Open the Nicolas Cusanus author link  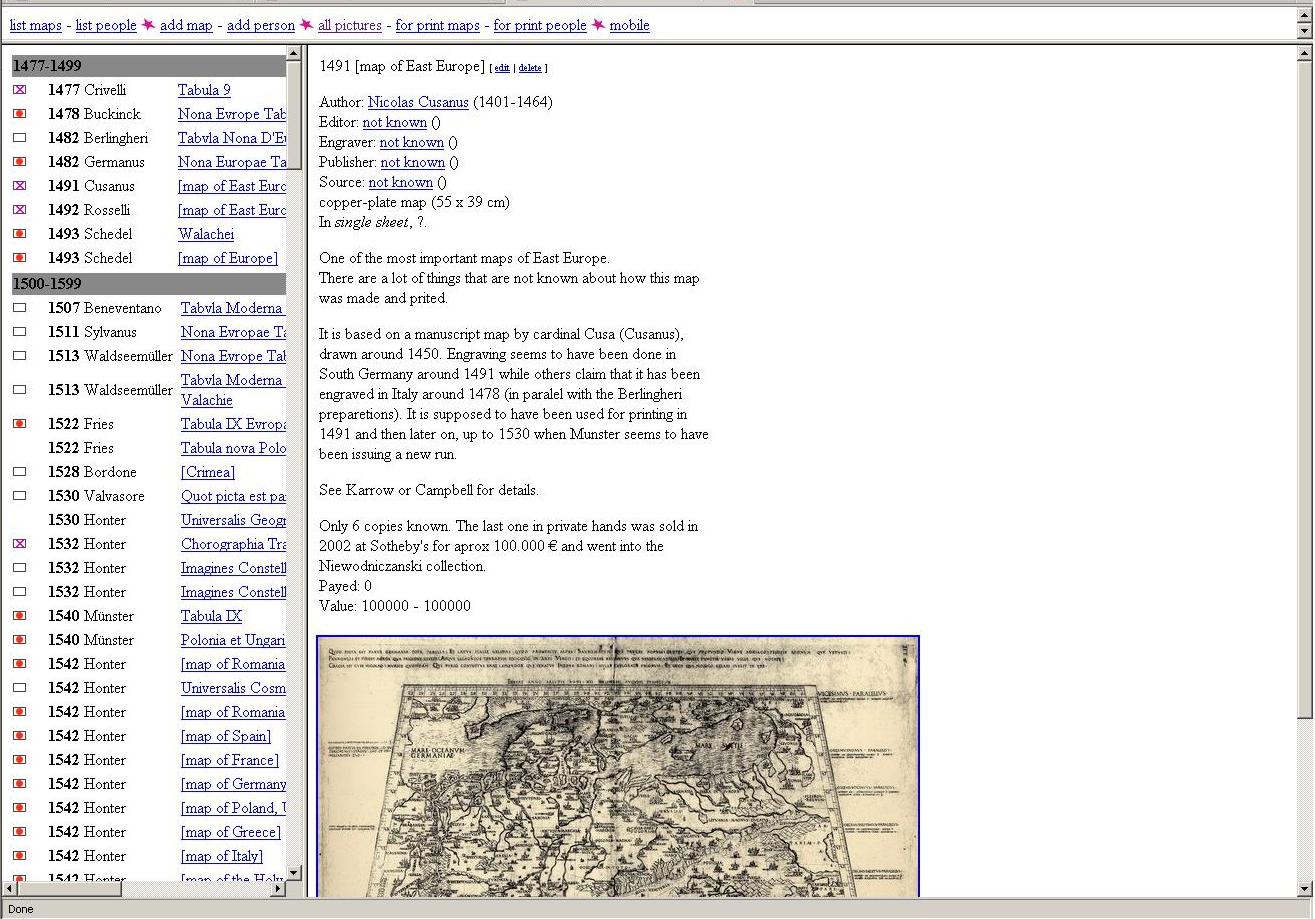417,102
